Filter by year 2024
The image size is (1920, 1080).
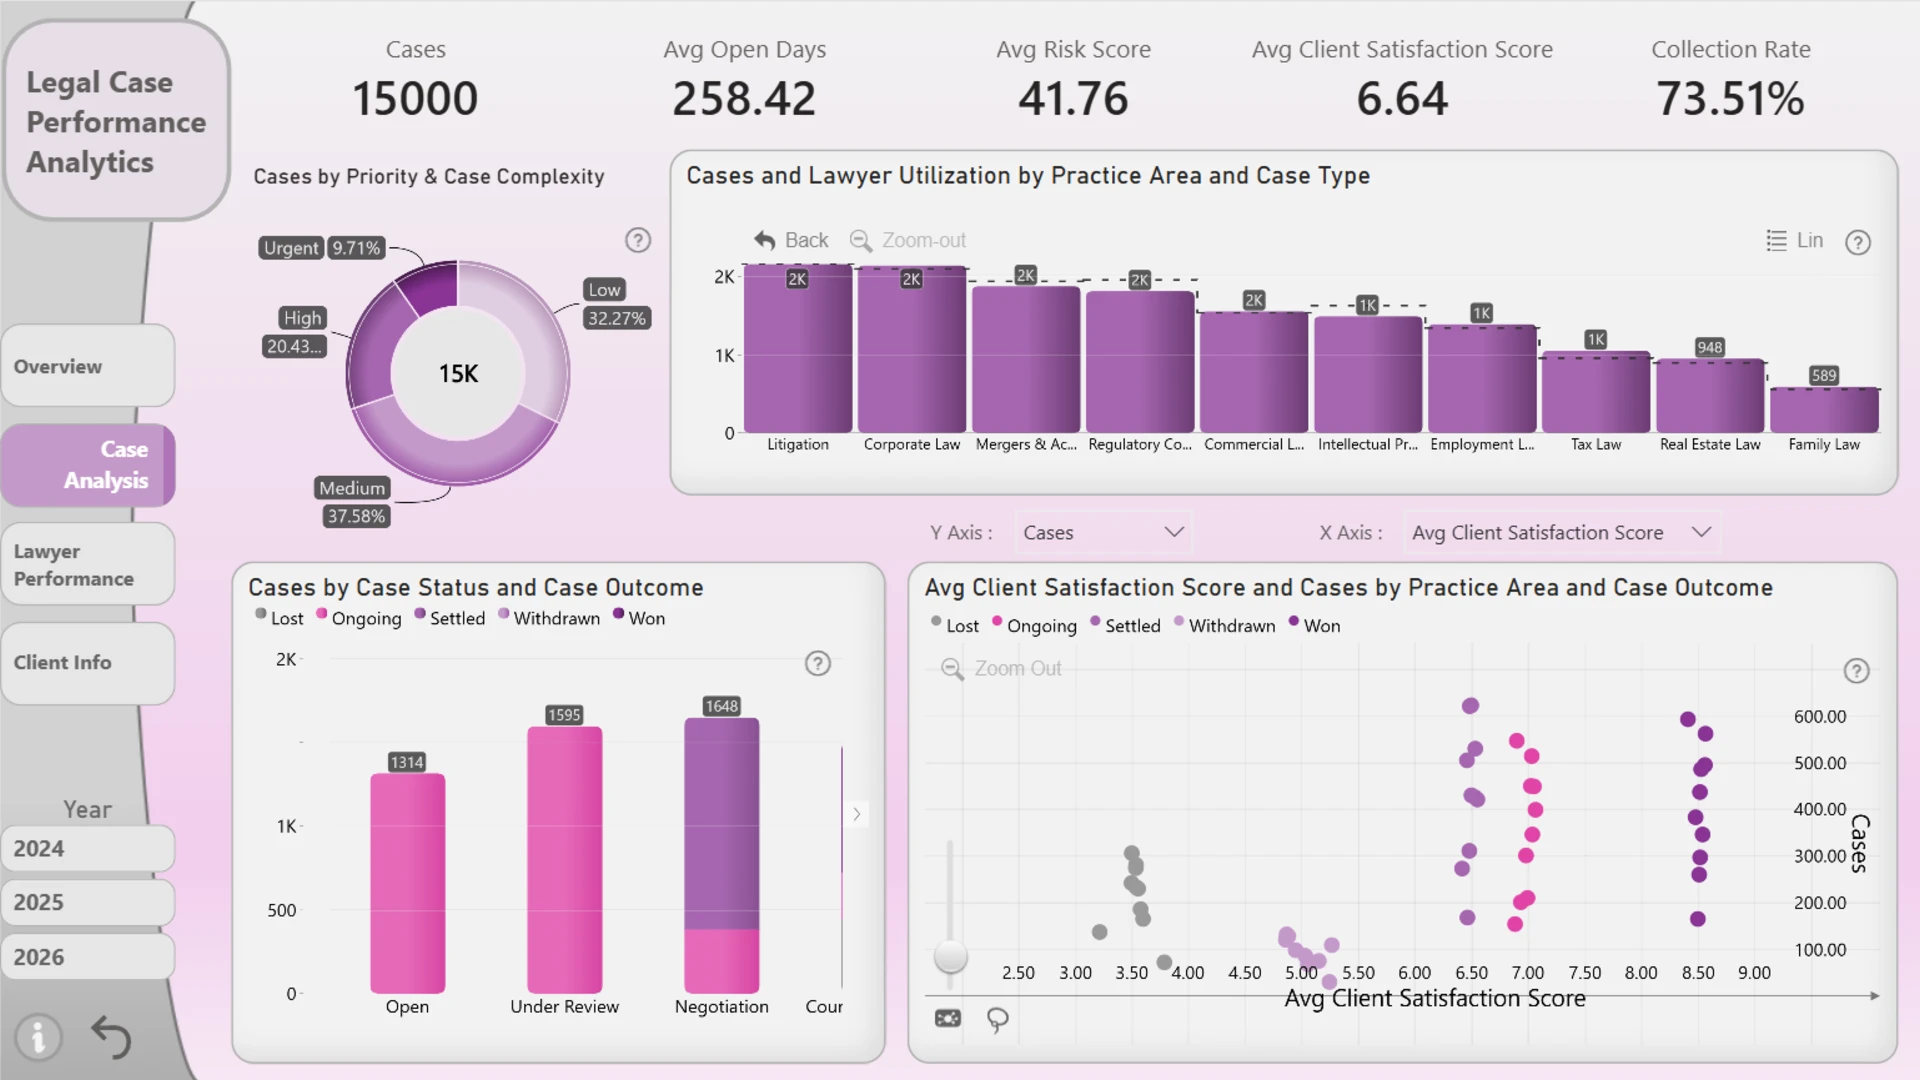tap(88, 849)
